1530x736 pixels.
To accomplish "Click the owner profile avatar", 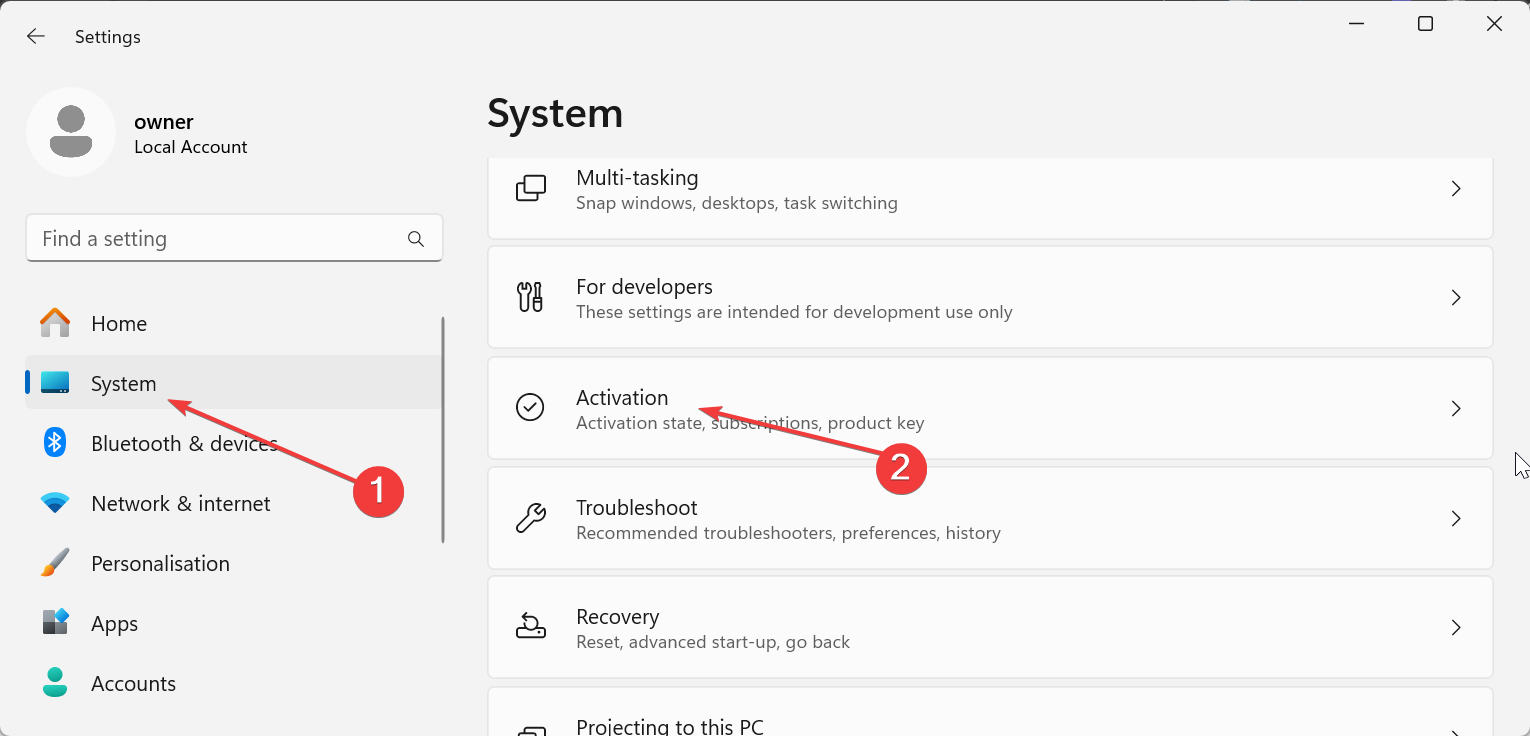I will click(71, 132).
